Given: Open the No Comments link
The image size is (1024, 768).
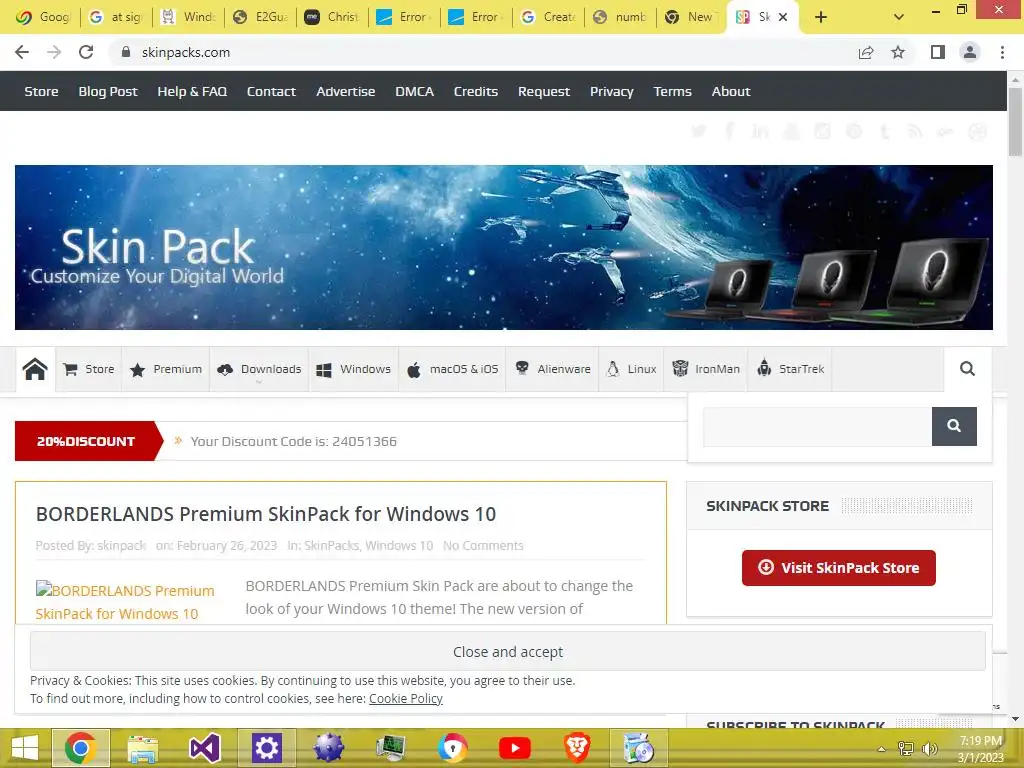Looking at the screenshot, I should click(483, 545).
